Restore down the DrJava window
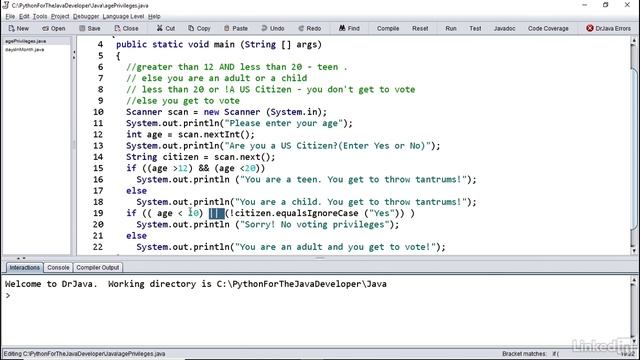 tap(606, 5)
